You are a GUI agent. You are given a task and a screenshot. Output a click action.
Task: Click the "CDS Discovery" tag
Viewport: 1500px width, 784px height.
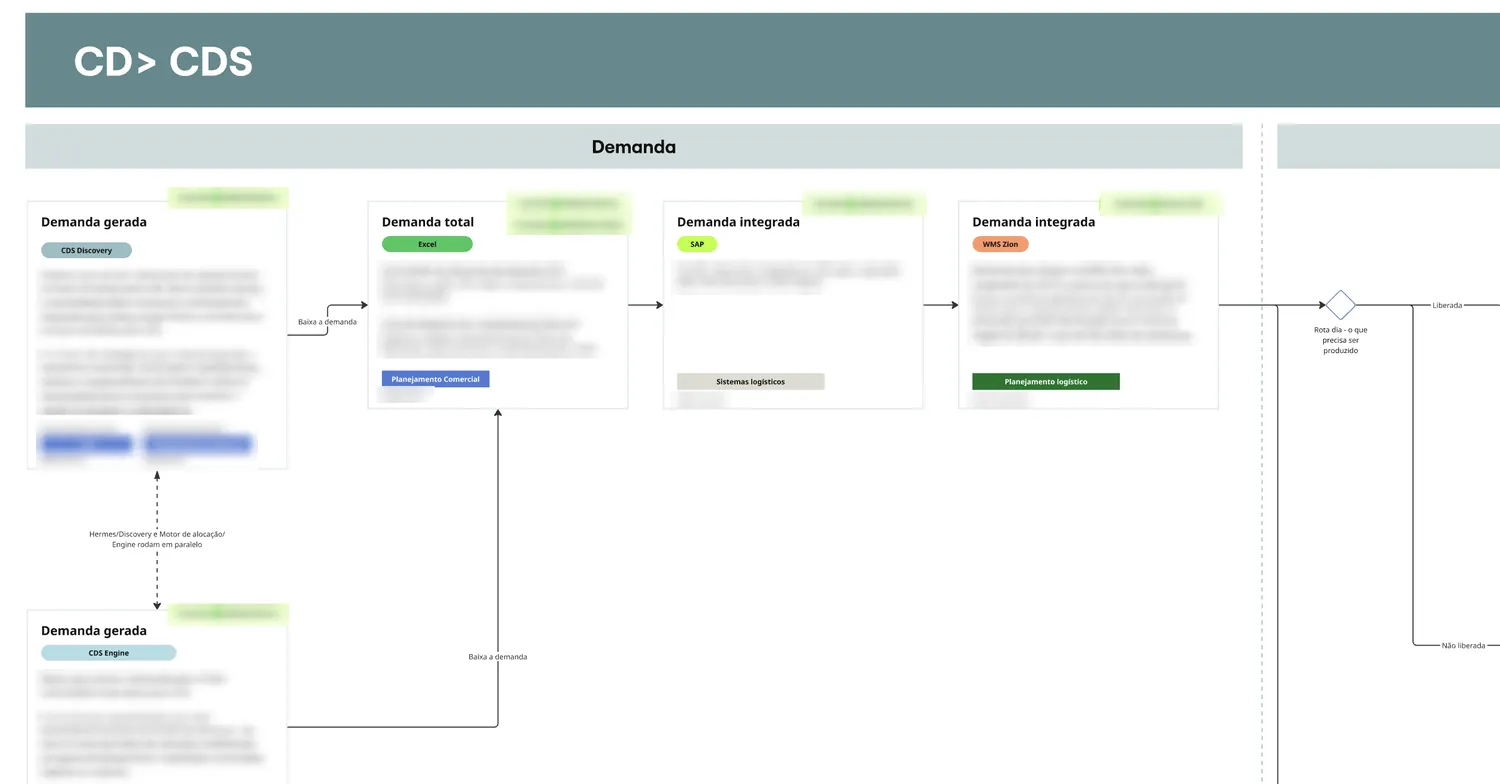pyautogui.click(x=86, y=250)
